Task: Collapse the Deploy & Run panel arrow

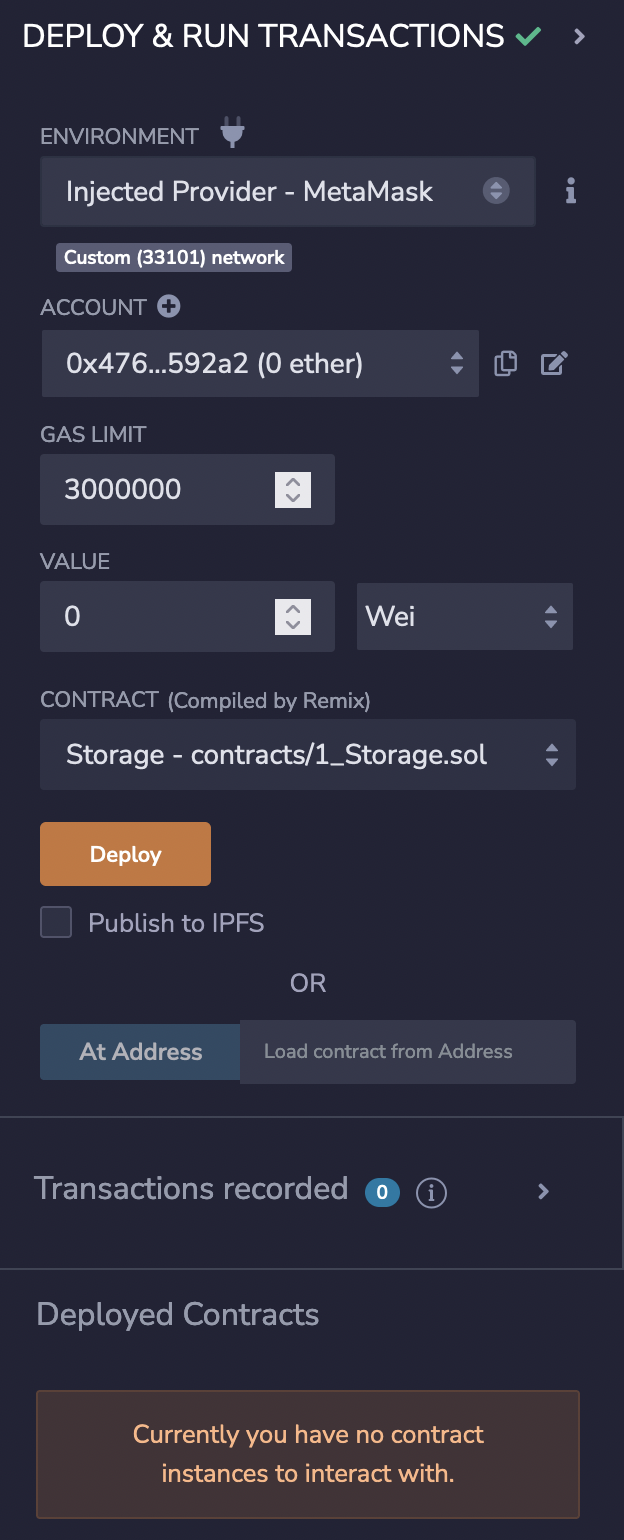Action: click(x=580, y=38)
